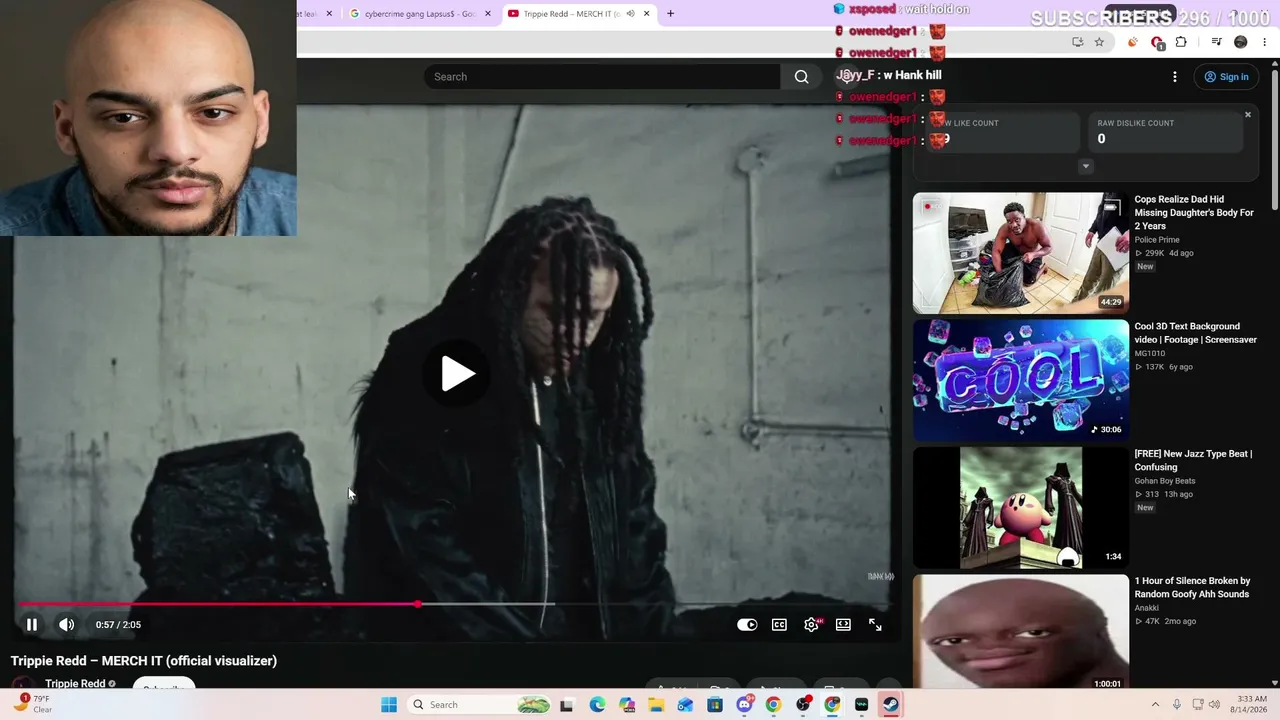Open the Chrome profile avatar
1280x720 pixels.
tap(1241, 42)
